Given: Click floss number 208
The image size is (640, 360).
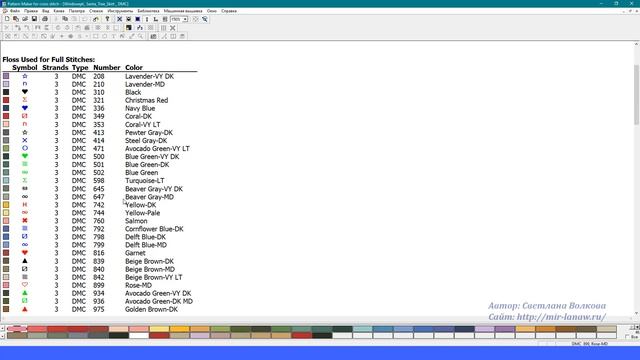Looking at the screenshot, I should click(99, 76).
